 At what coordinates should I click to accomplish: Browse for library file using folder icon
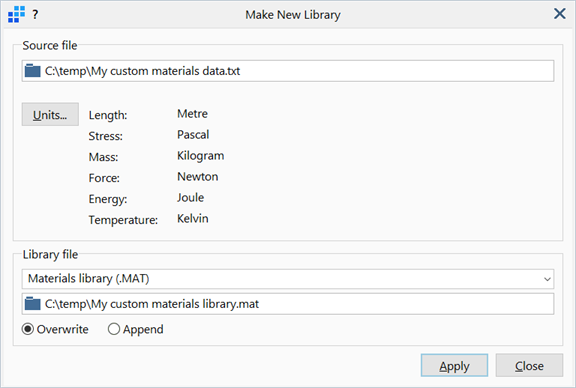[32, 303]
